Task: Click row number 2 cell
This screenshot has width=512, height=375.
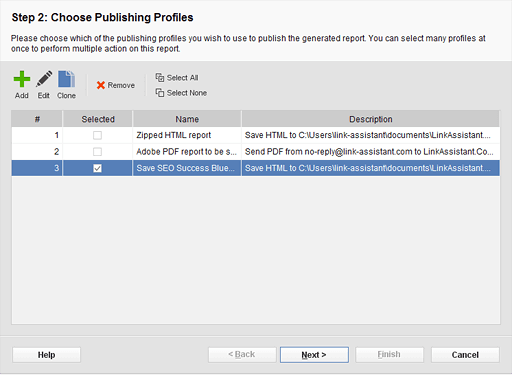Action: (37, 152)
